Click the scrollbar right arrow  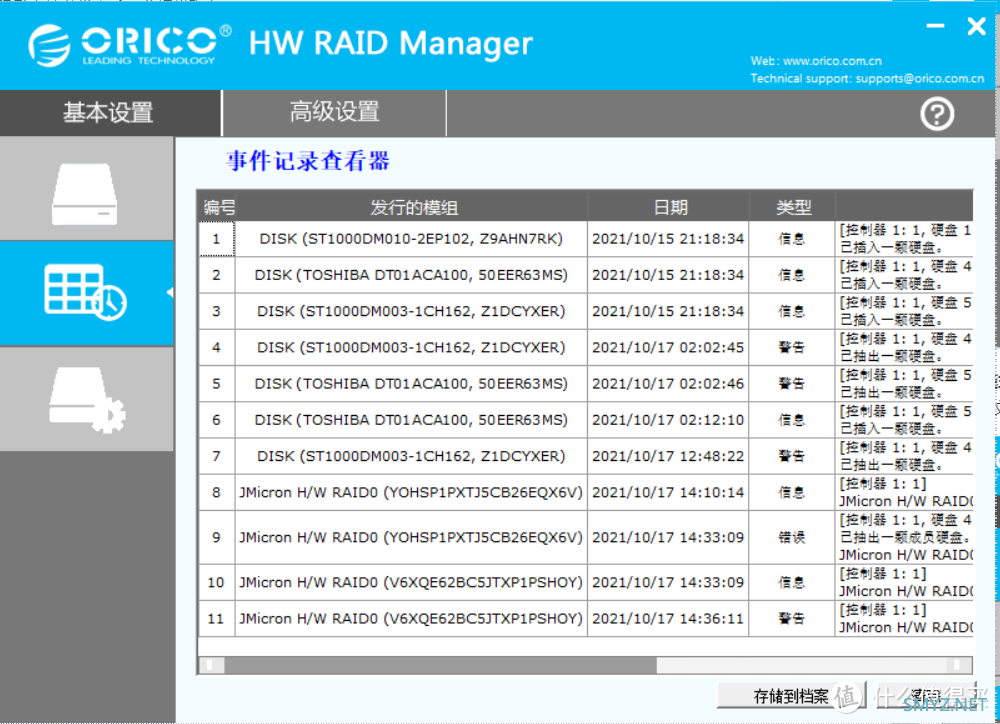coord(959,665)
